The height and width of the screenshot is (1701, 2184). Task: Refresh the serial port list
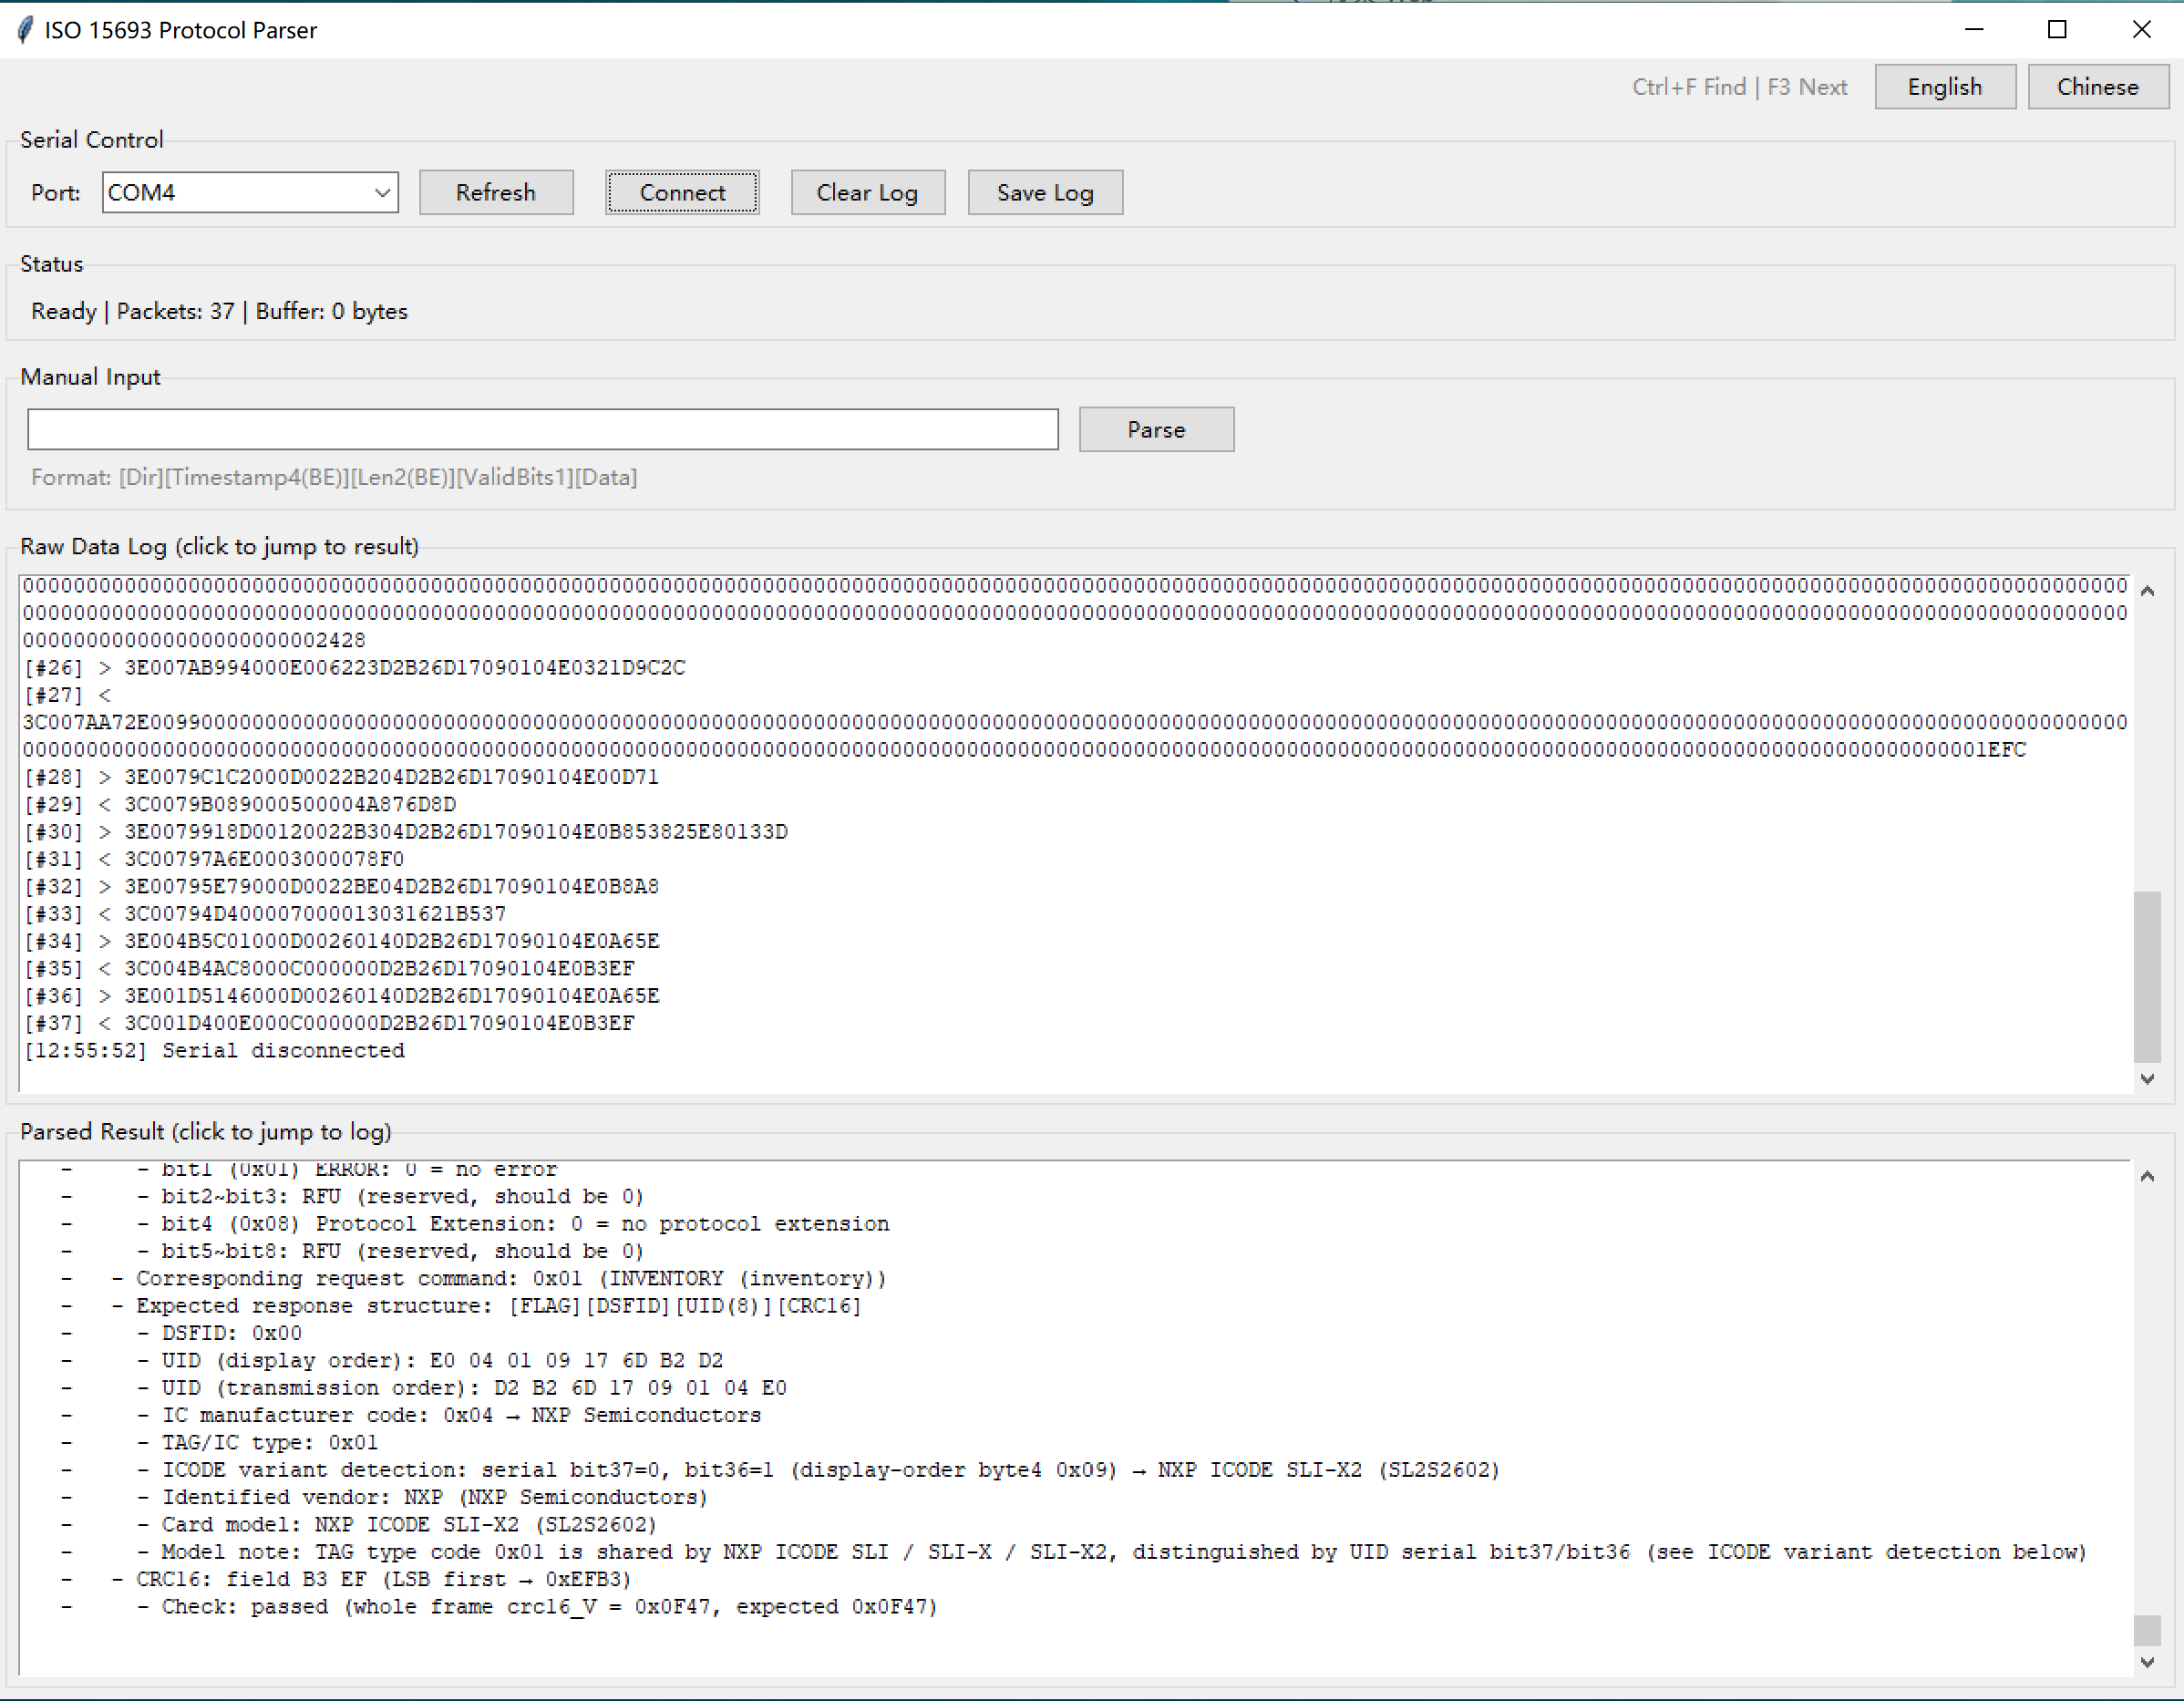[496, 192]
